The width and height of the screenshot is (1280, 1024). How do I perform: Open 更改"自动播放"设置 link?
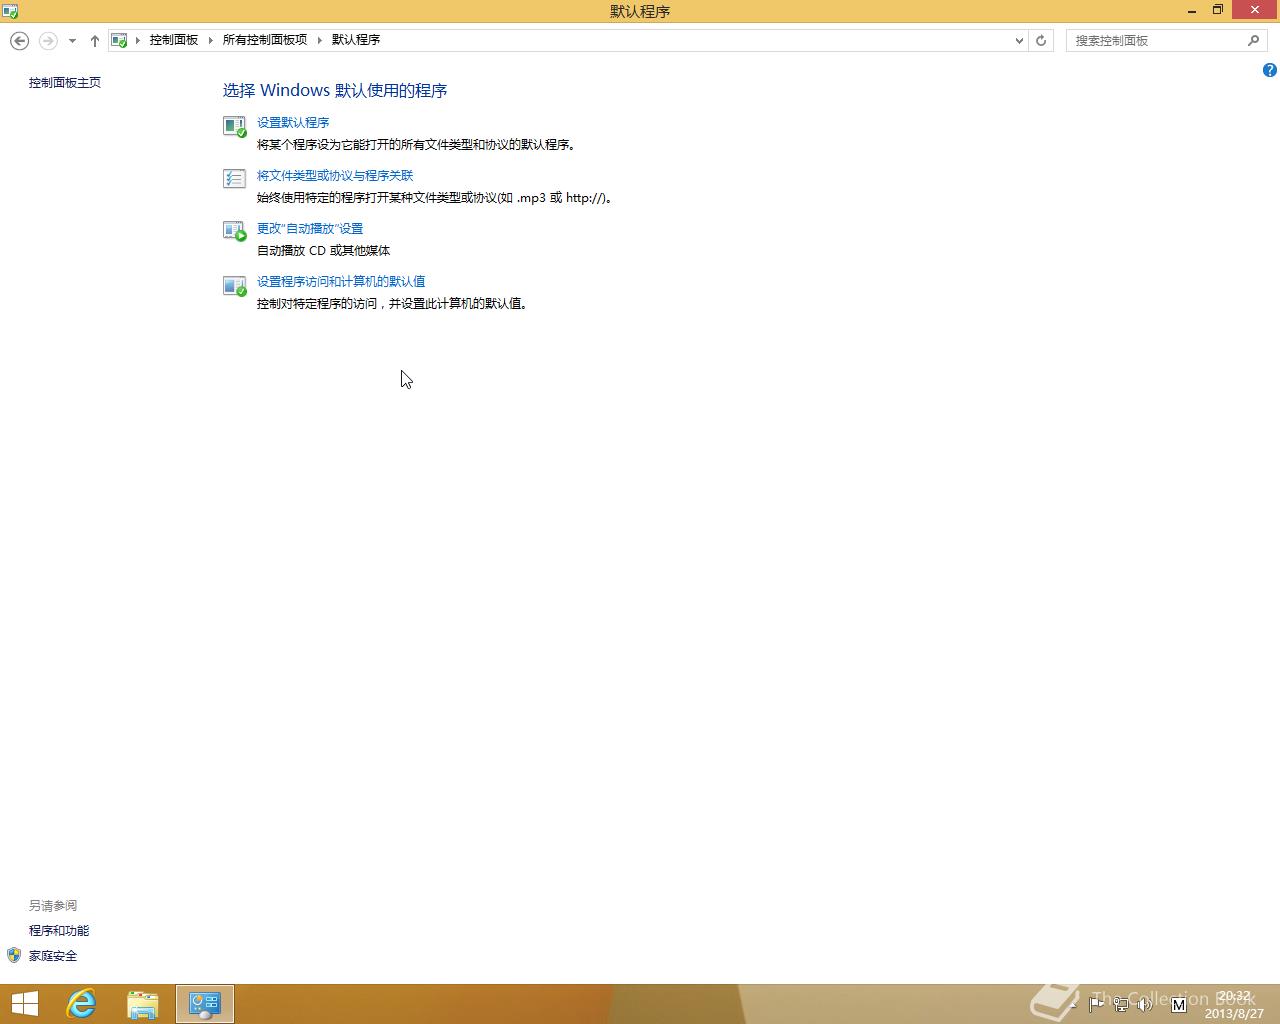point(310,228)
